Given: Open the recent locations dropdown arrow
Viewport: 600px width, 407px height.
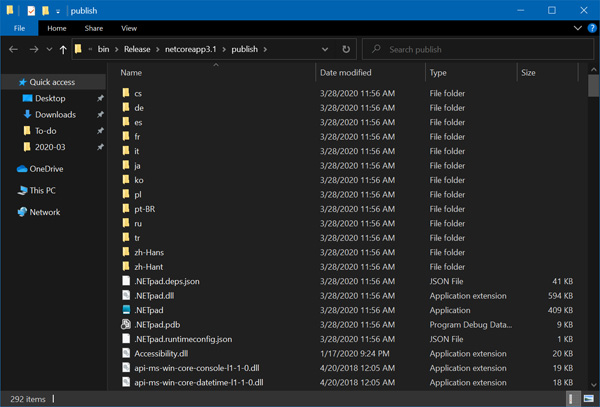Looking at the screenshot, I should pyautogui.click(x=48, y=49).
